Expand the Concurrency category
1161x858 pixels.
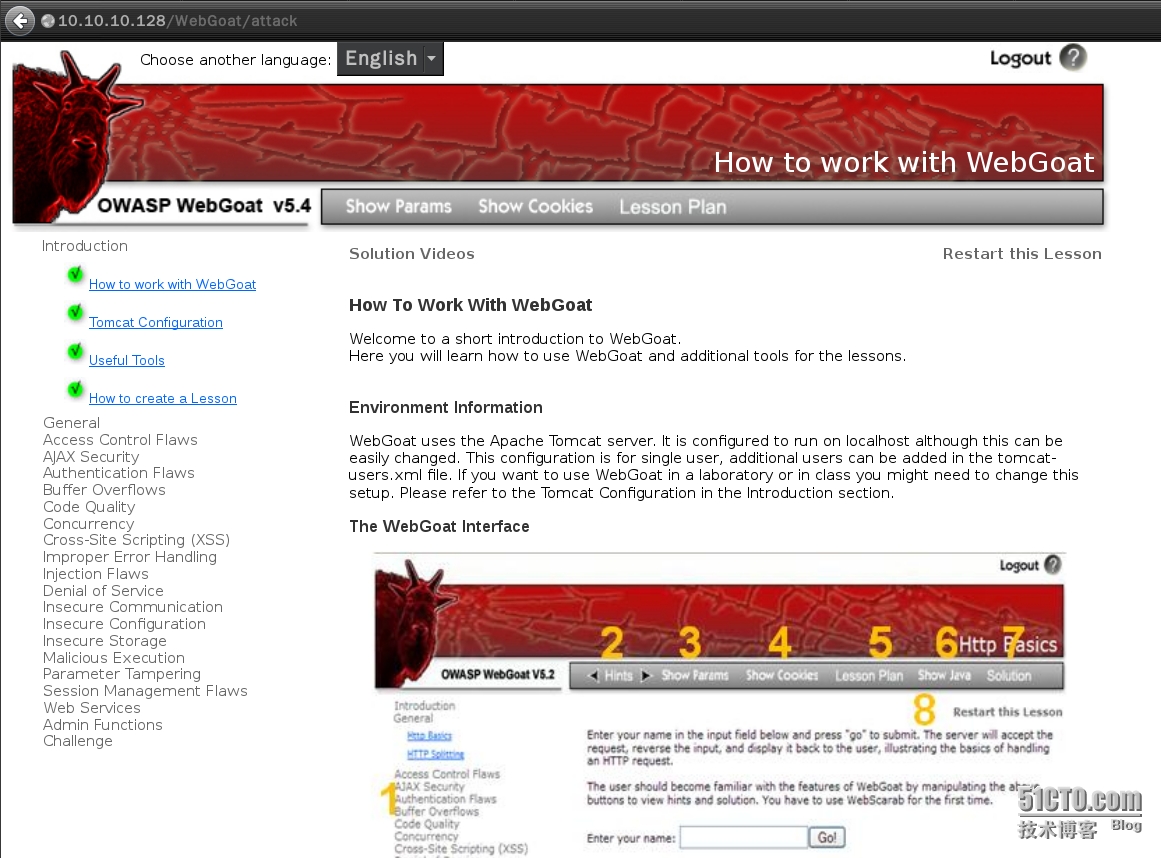pyautogui.click(x=88, y=524)
